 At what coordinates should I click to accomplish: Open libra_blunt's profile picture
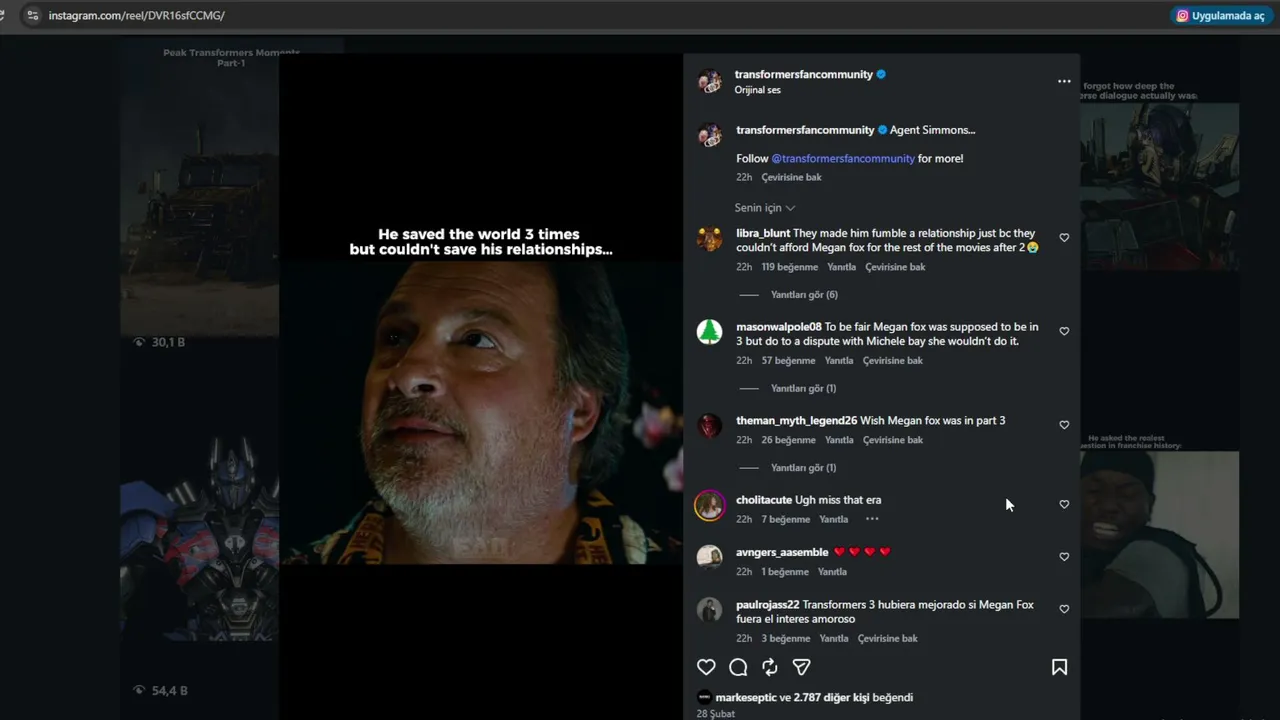click(710, 239)
